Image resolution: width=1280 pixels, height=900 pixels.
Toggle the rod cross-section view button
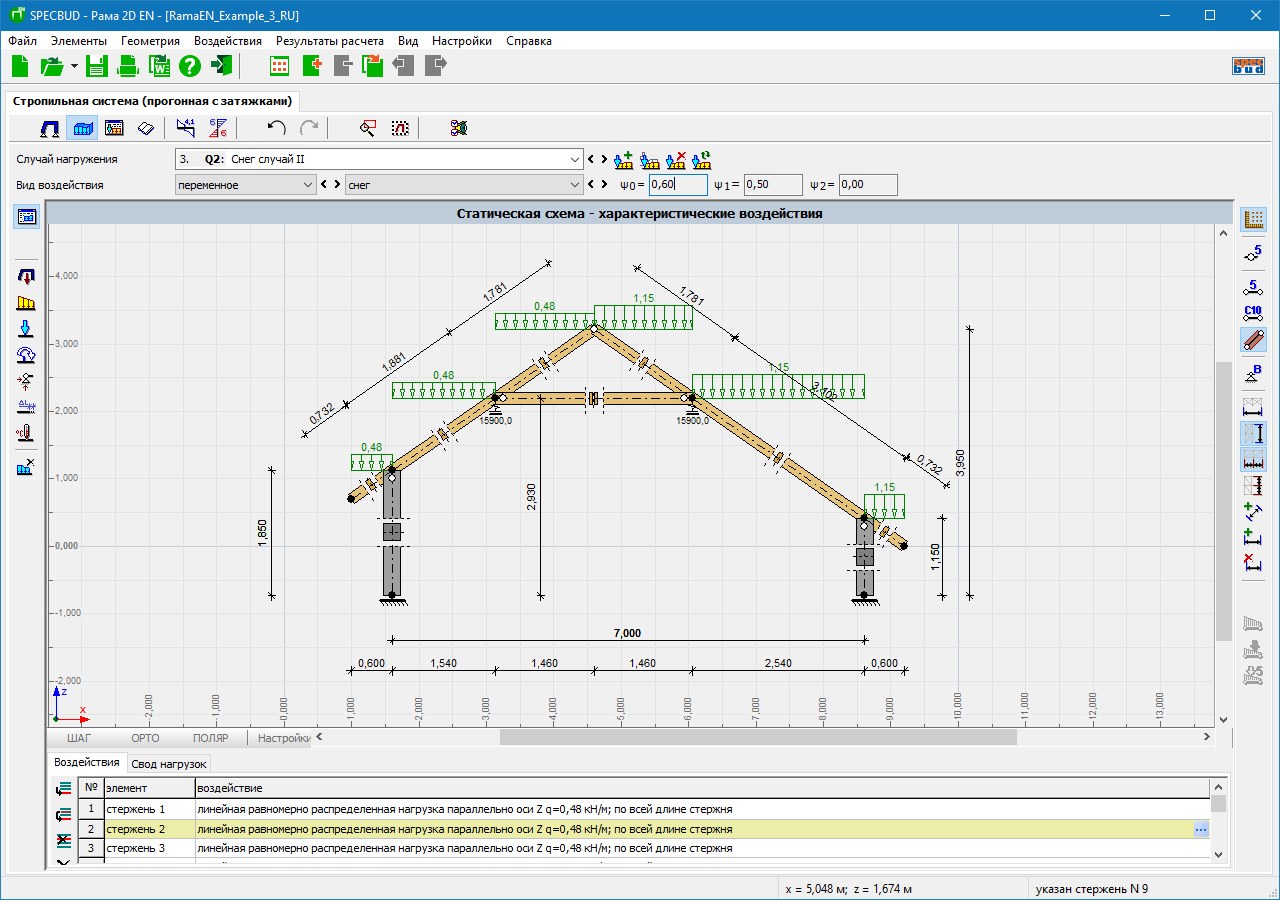tap(1253, 340)
